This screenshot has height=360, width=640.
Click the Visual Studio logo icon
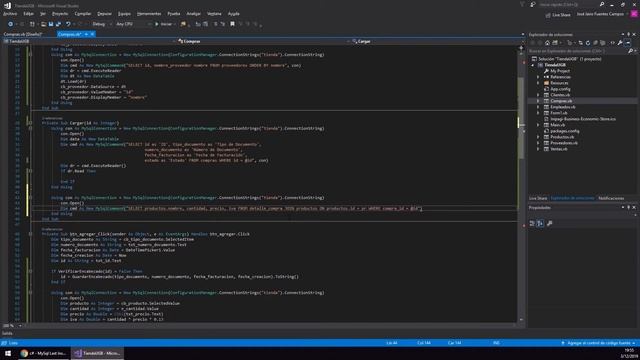tap(7, 5)
